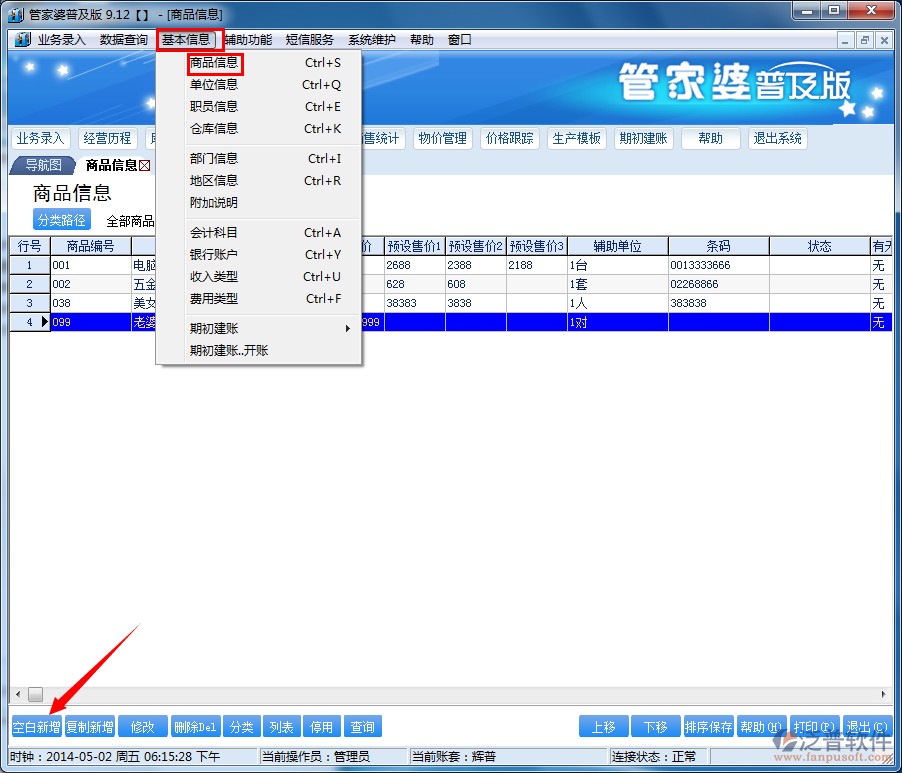This screenshot has width=902, height=773.
Task: Click the 物价管理 toolbar button
Action: click(x=442, y=139)
